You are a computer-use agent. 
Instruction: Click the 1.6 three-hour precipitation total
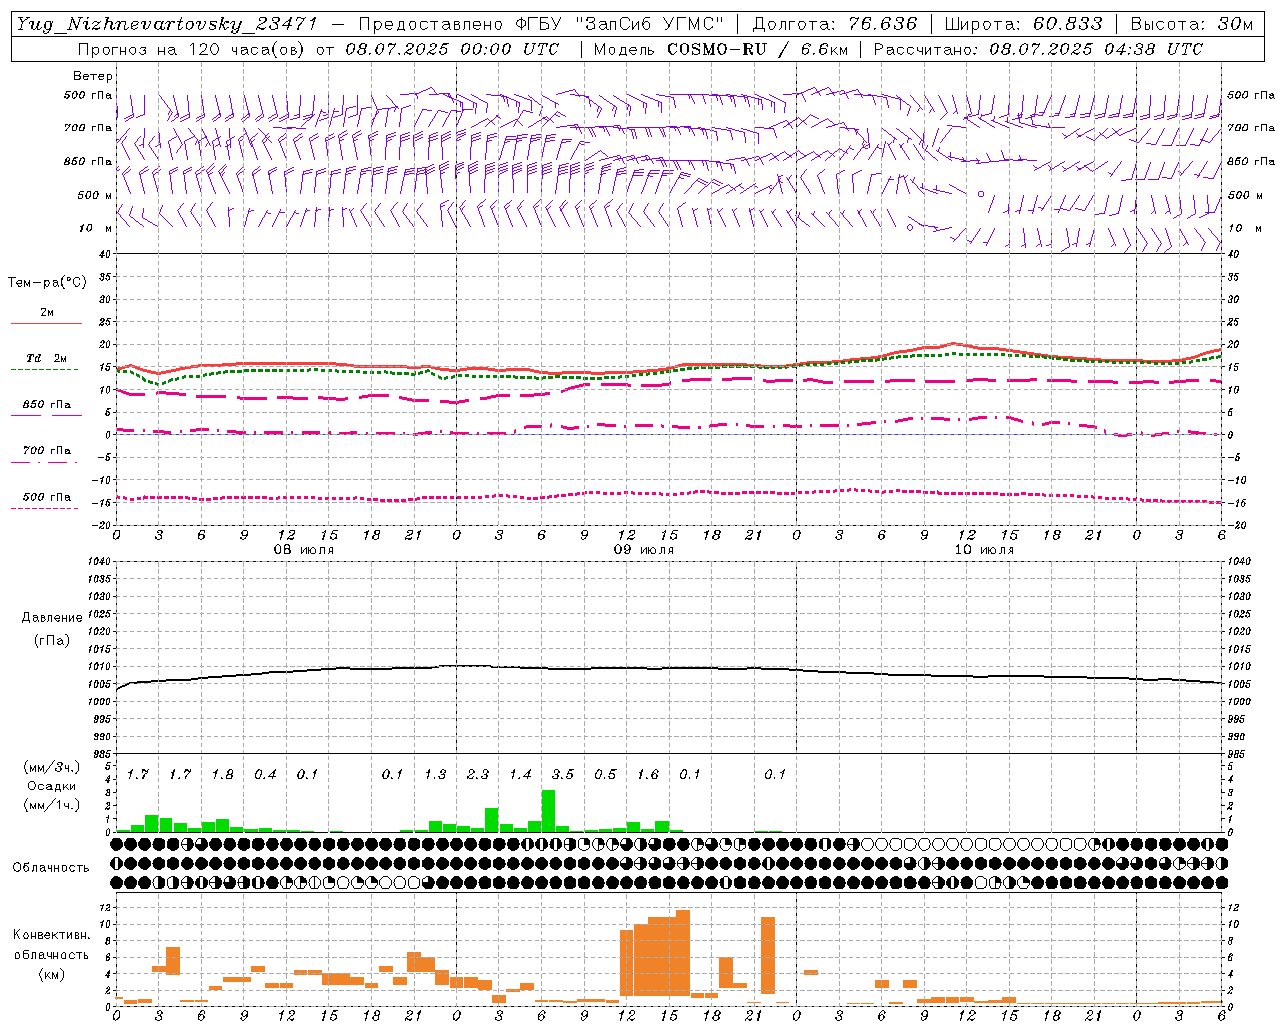coord(648,775)
